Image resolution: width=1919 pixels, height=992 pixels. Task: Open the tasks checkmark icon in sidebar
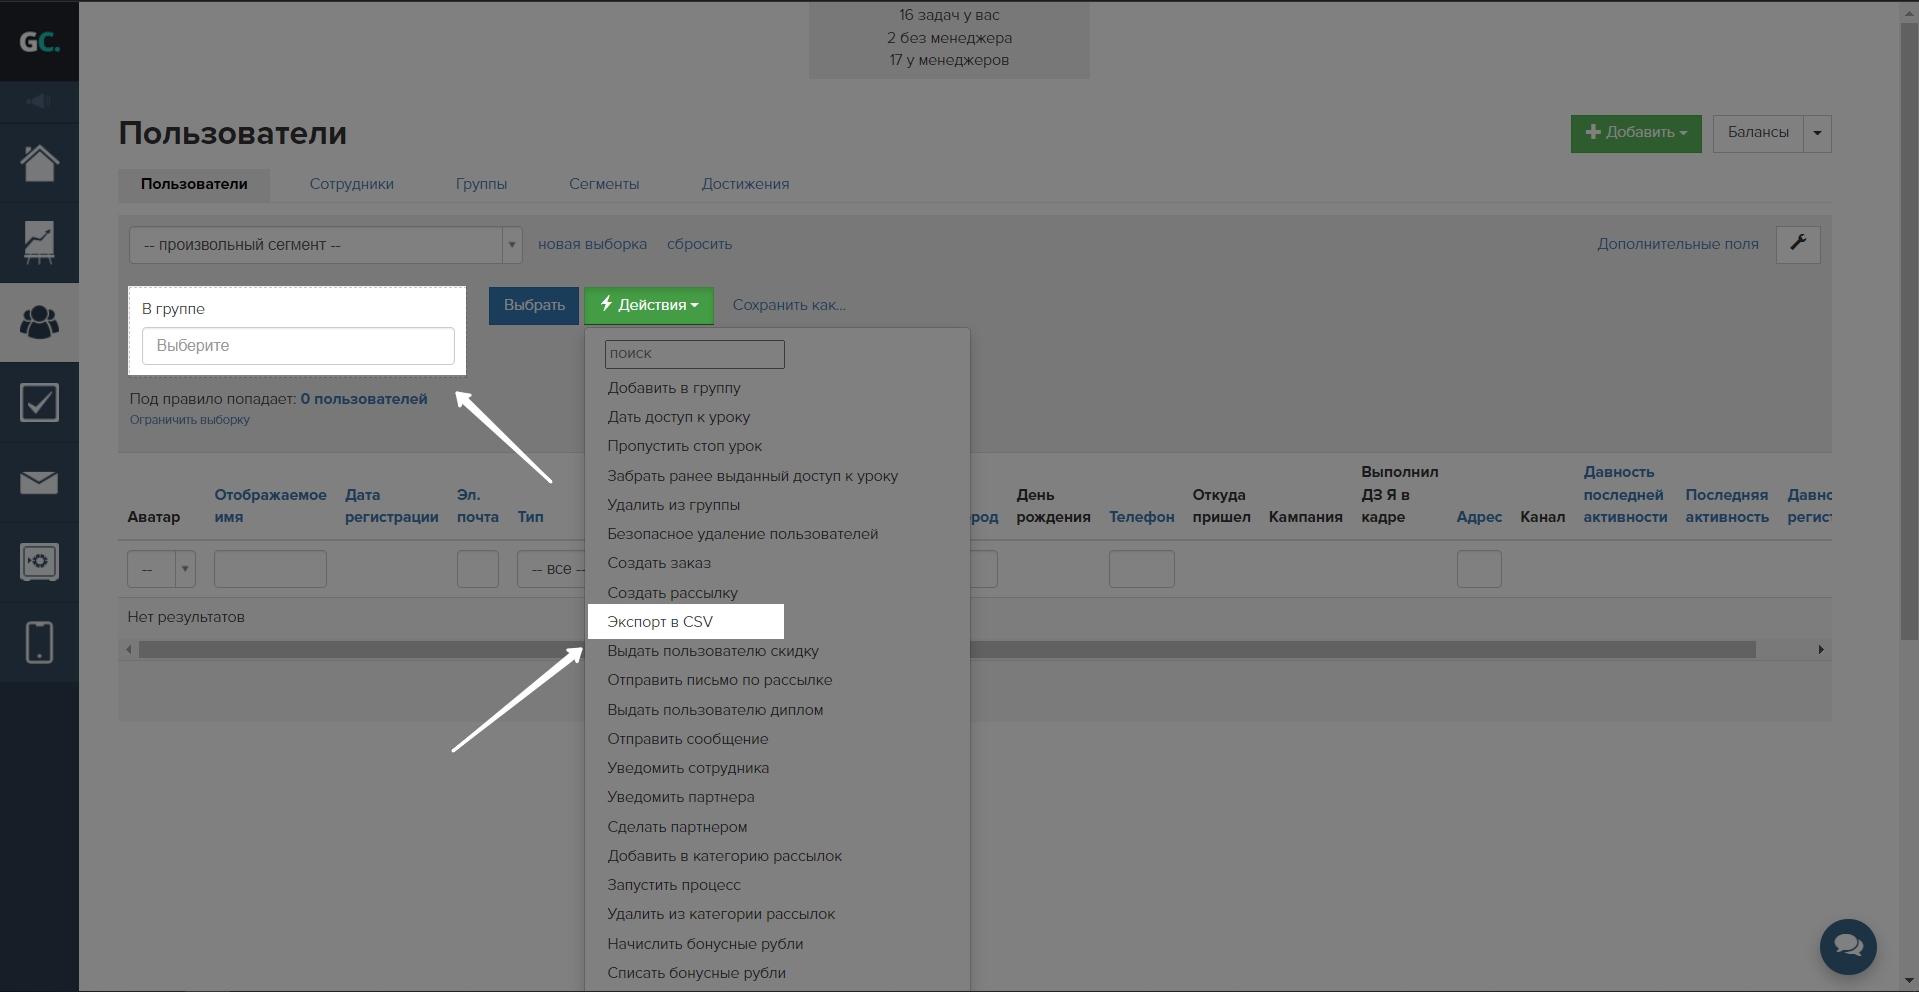(x=39, y=403)
